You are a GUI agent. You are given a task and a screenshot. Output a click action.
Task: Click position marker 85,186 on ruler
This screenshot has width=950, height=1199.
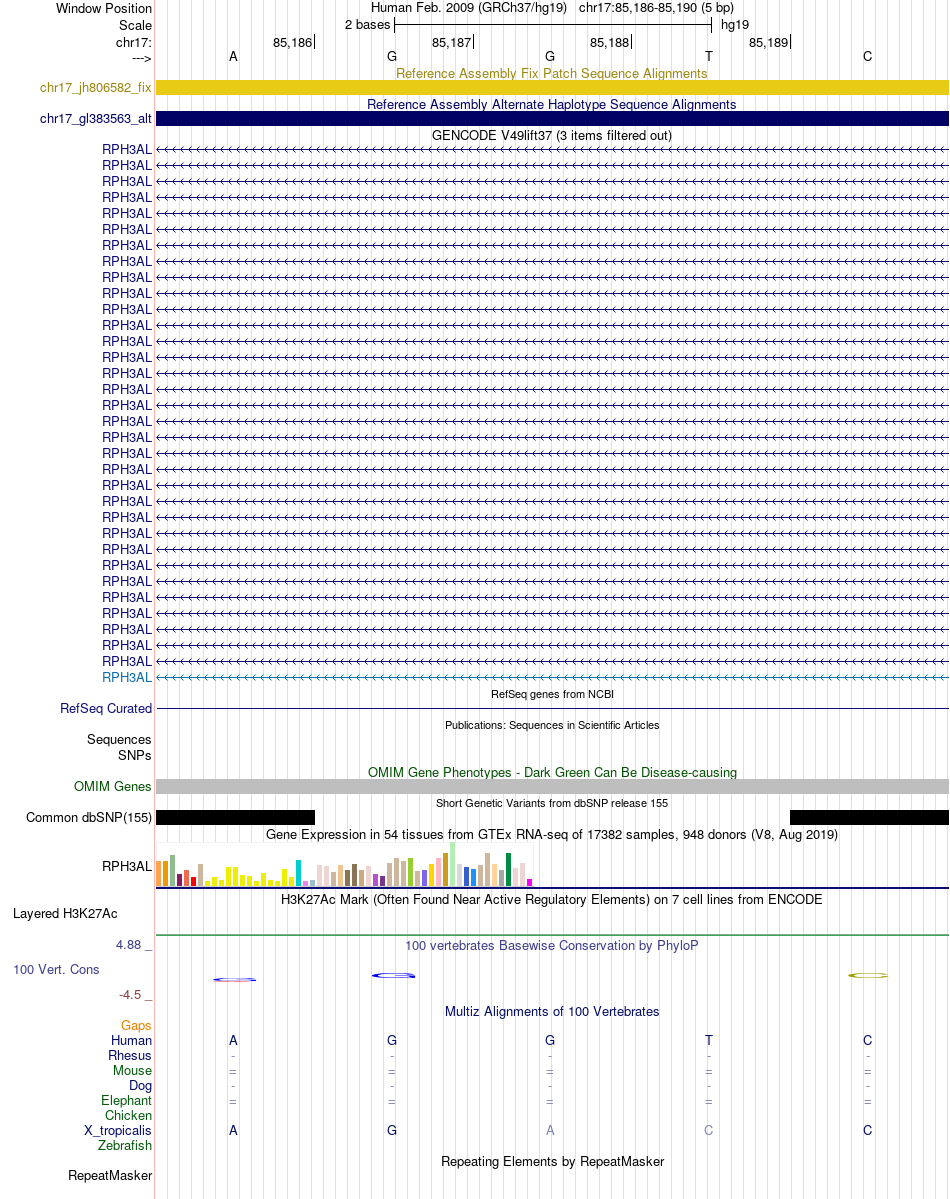click(293, 43)
